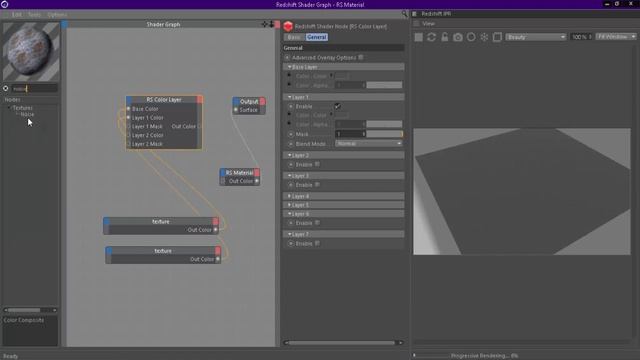Click Layer 1 Color input port
Viewport: 640px width, 360px height.
[x=129, y=118]
